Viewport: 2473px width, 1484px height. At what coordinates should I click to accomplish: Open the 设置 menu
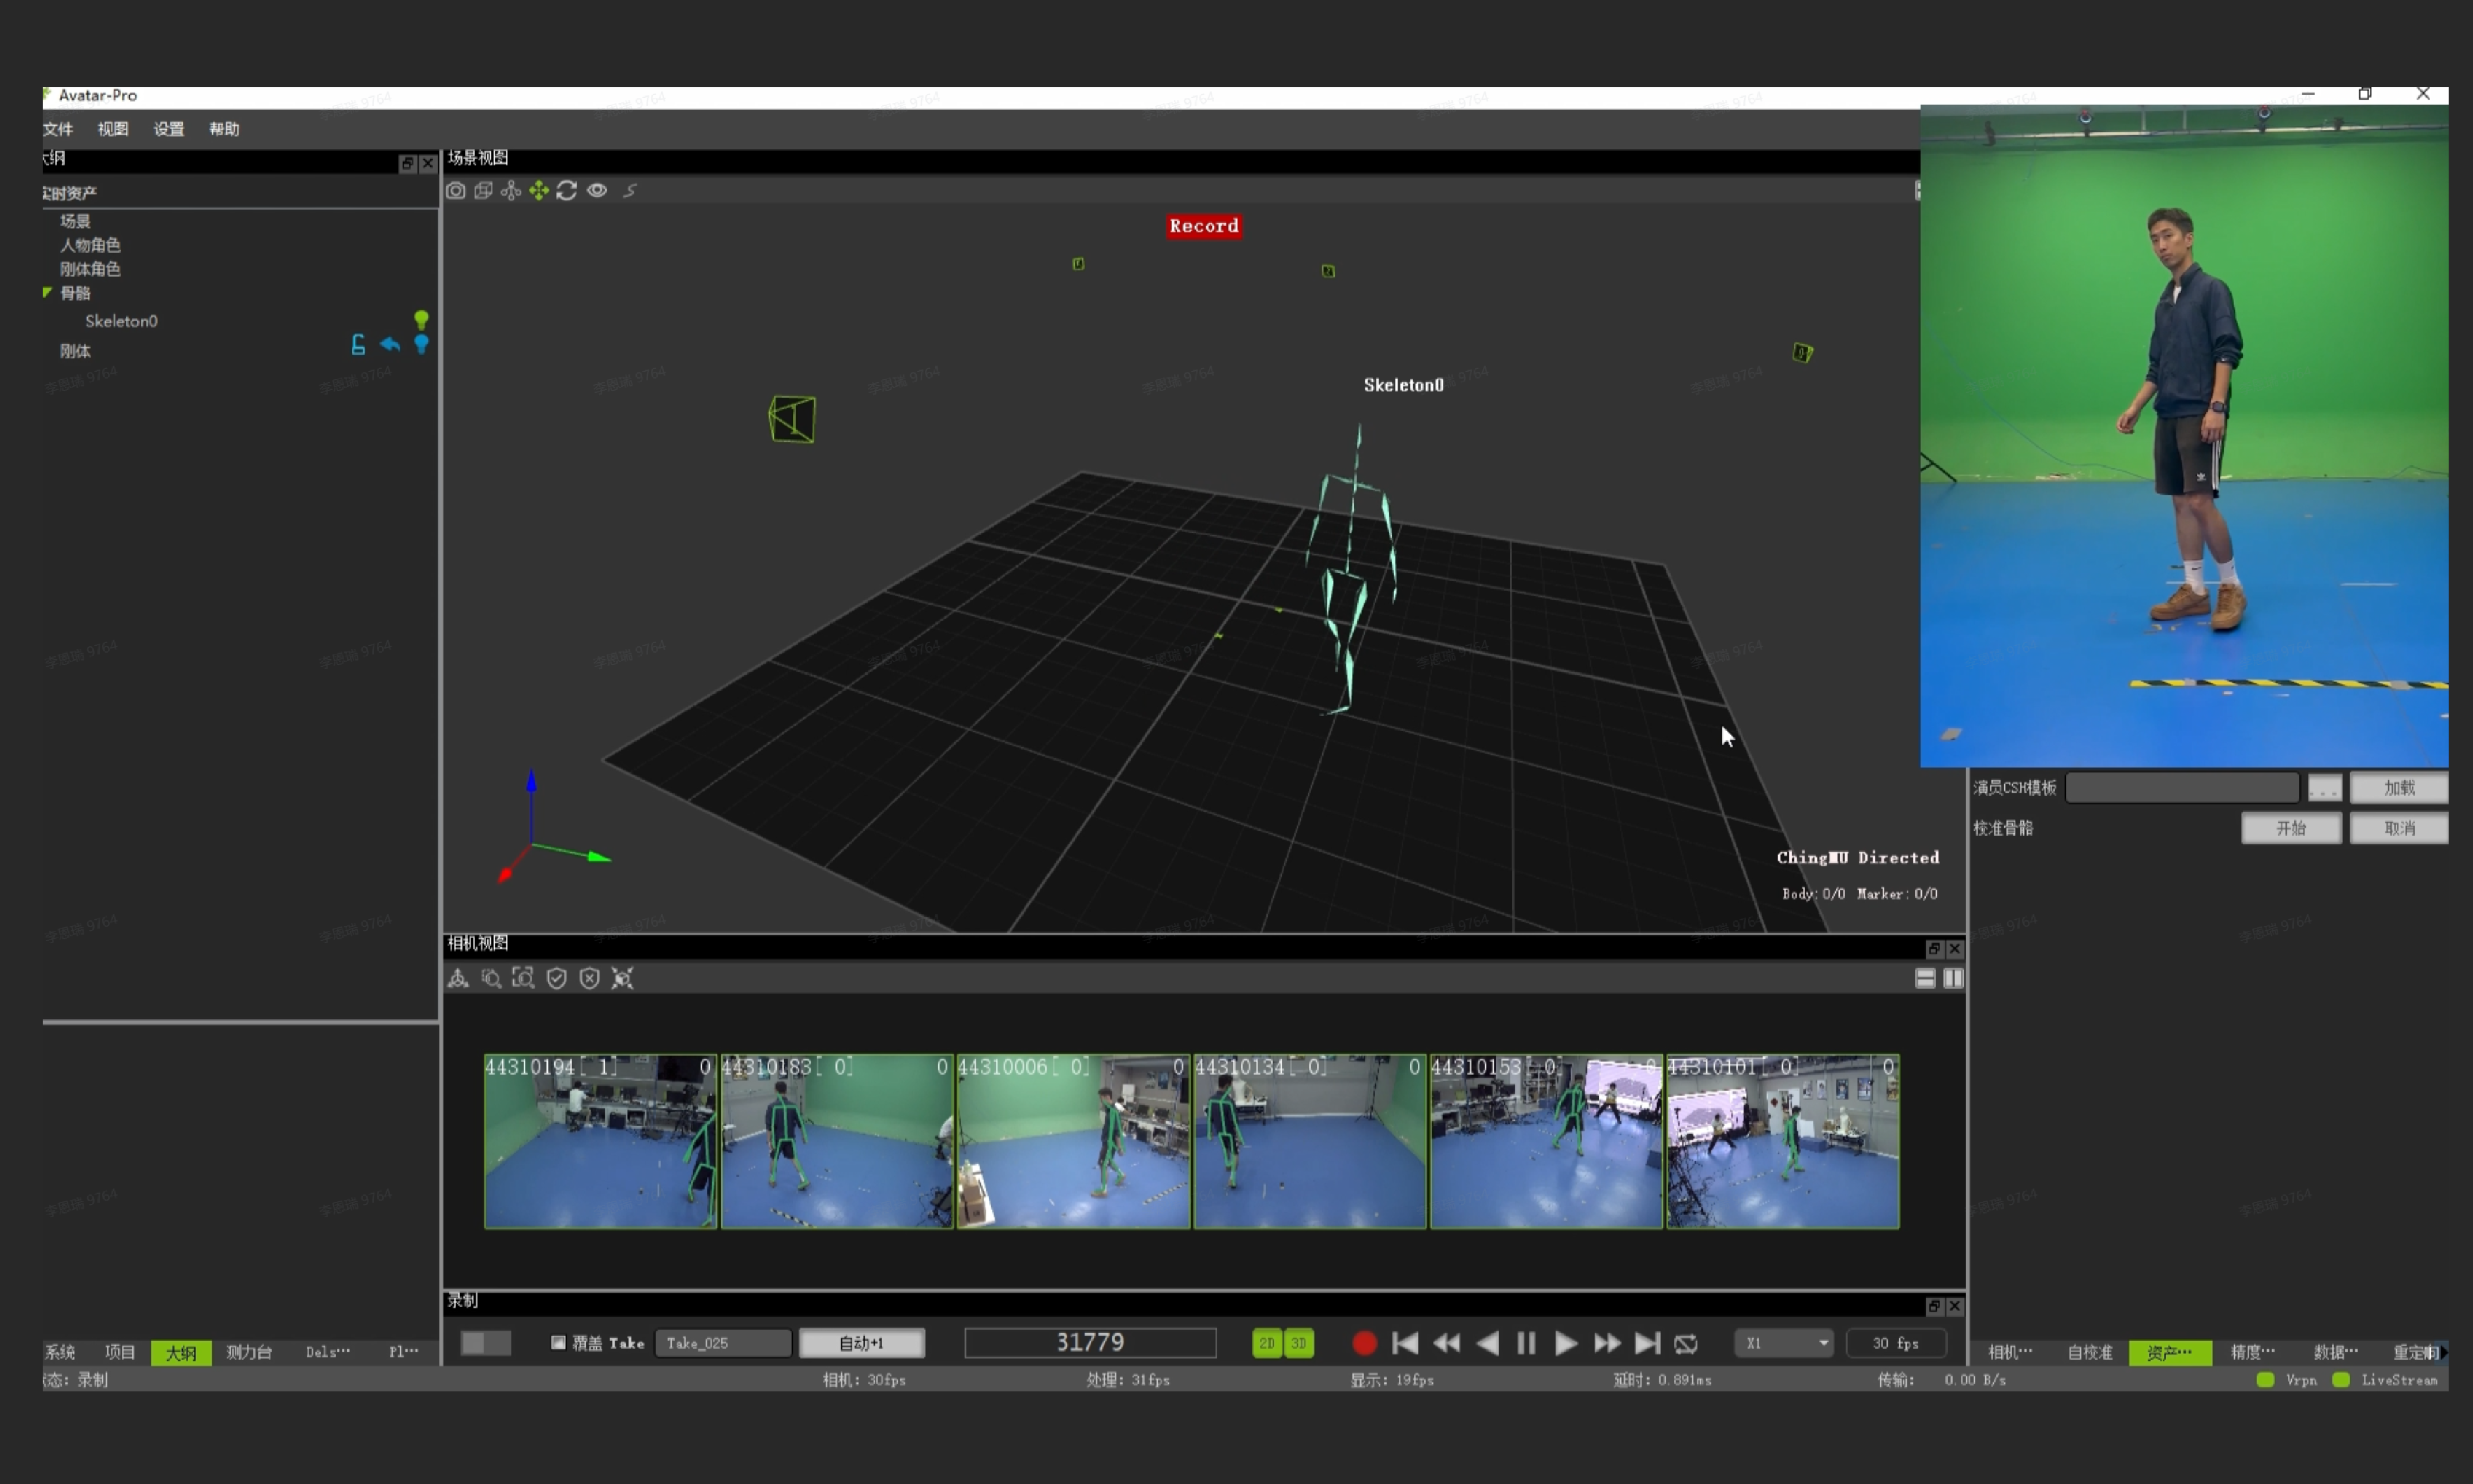[168, 129]
